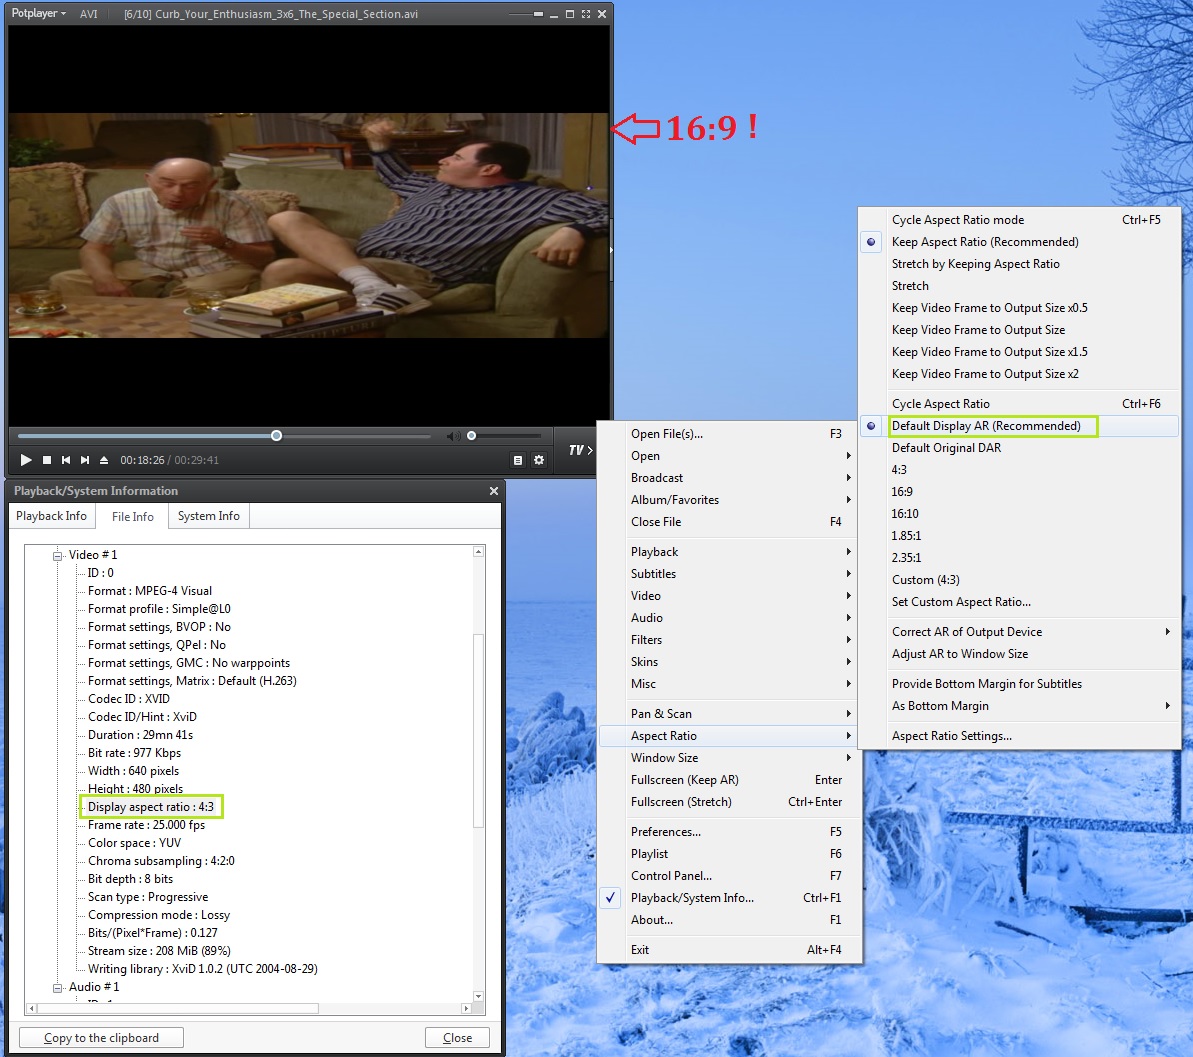Image resolution: width=1193 pixels, height=1057 pixels.
Task: Collapse the Video #1 tree node
Action: click(x=57, y=556)
